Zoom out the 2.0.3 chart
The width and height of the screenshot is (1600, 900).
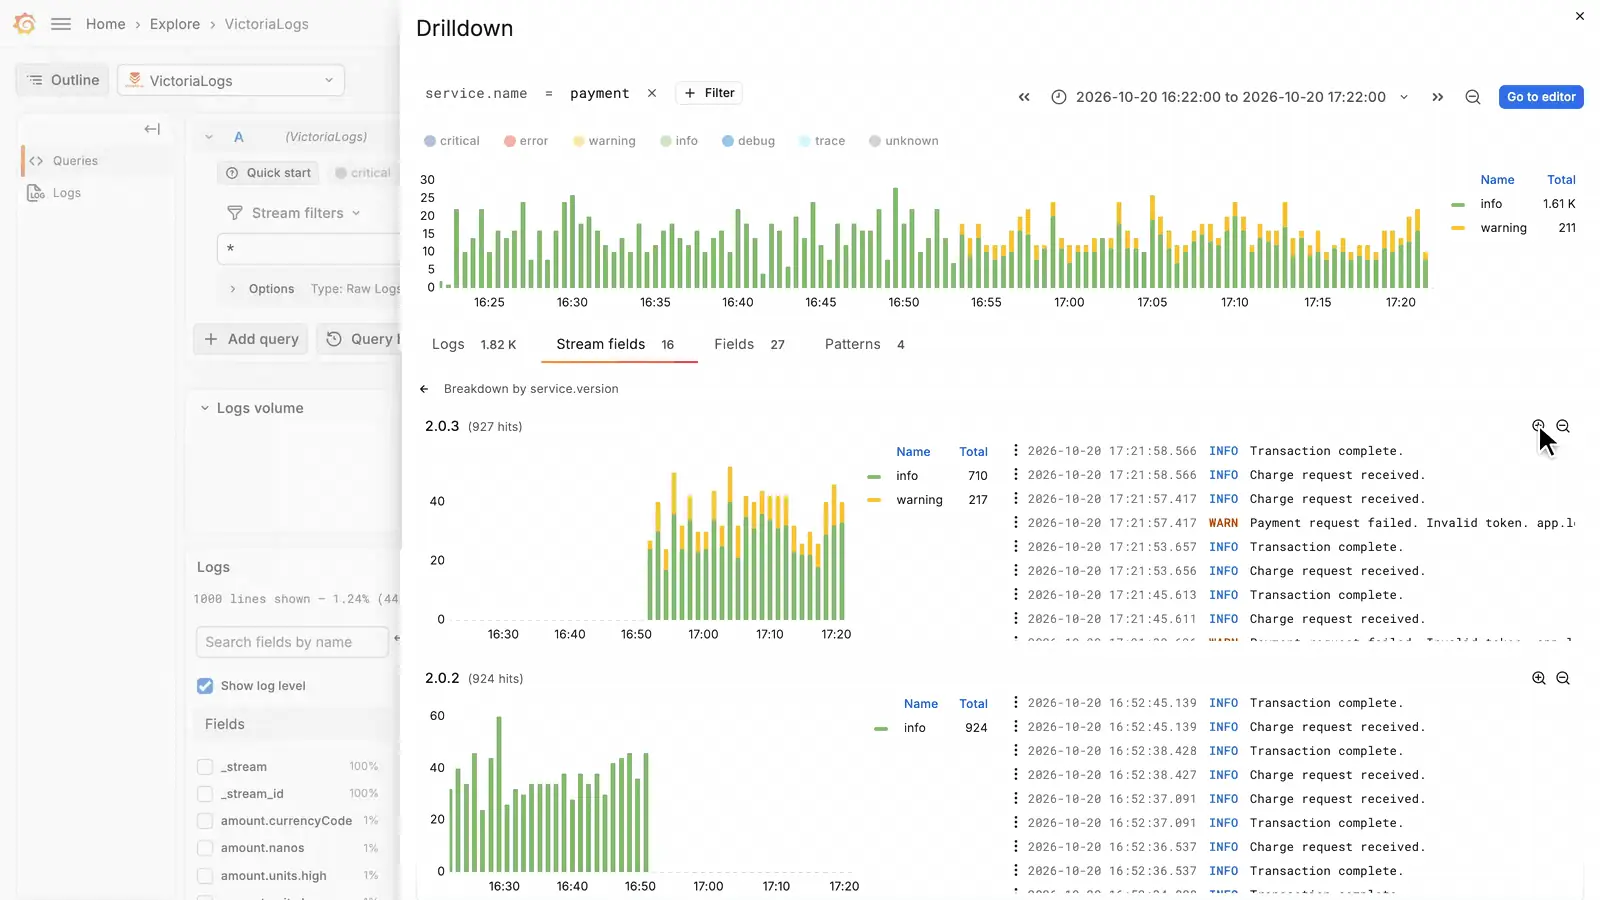[x=1563, y=426]
